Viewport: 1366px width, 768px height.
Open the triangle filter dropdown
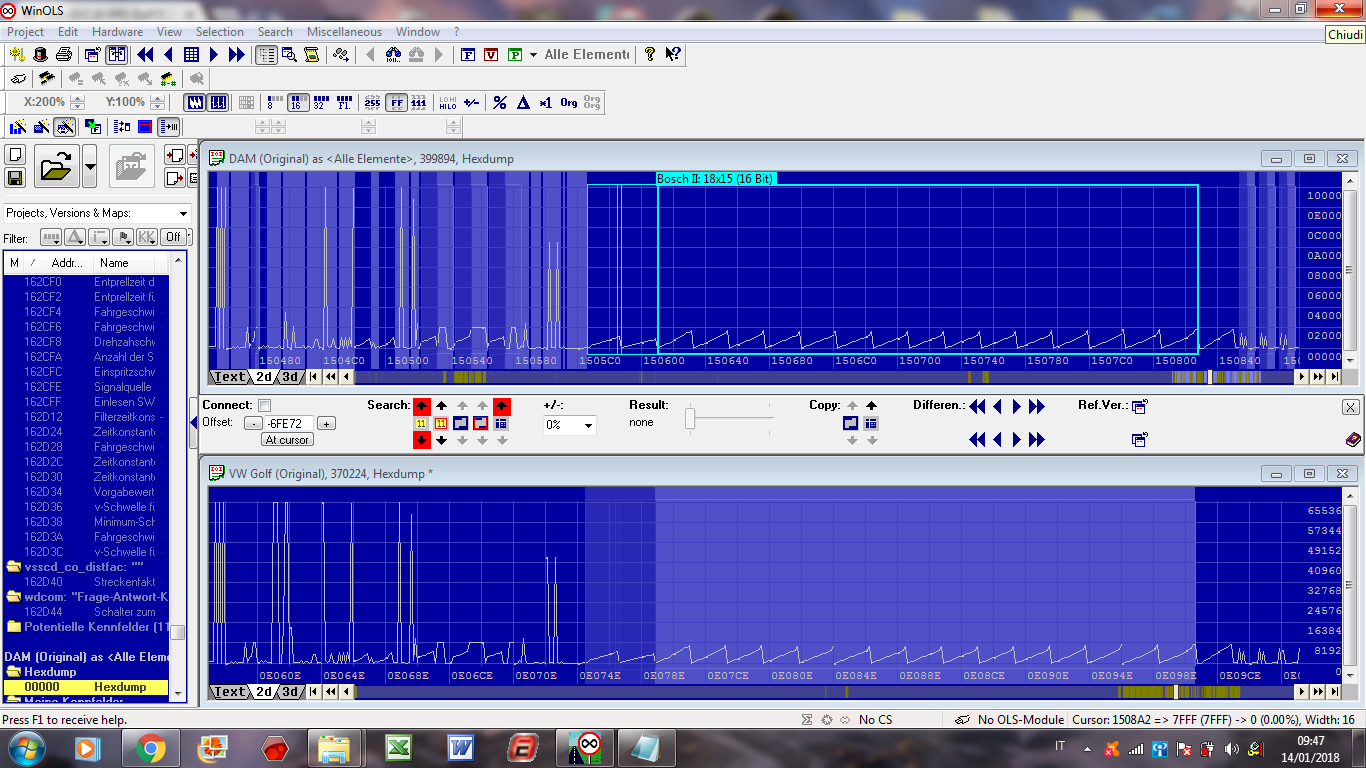click(x=75, y=237)
